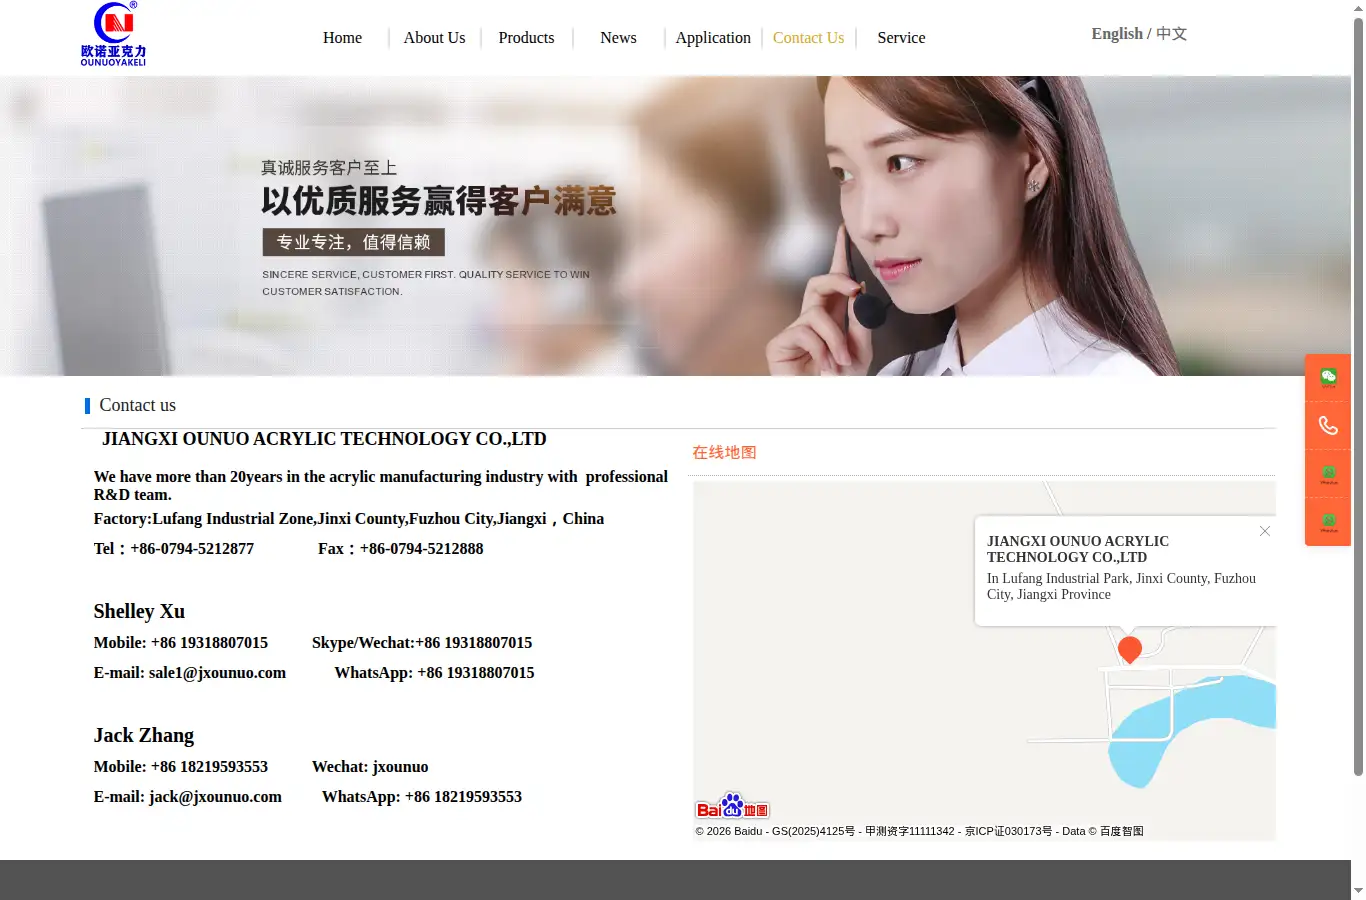Click the Contact us section heading

click(x=137, y=405)
